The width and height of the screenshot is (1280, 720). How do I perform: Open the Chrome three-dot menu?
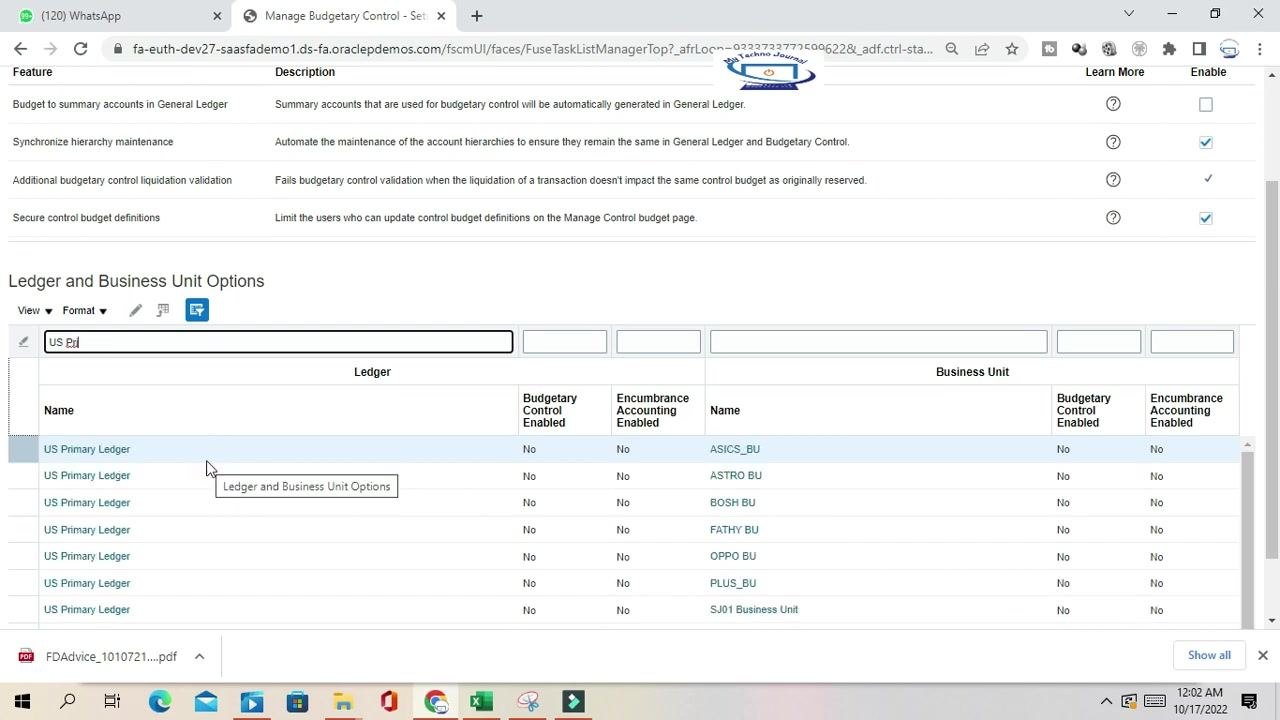1259,48
